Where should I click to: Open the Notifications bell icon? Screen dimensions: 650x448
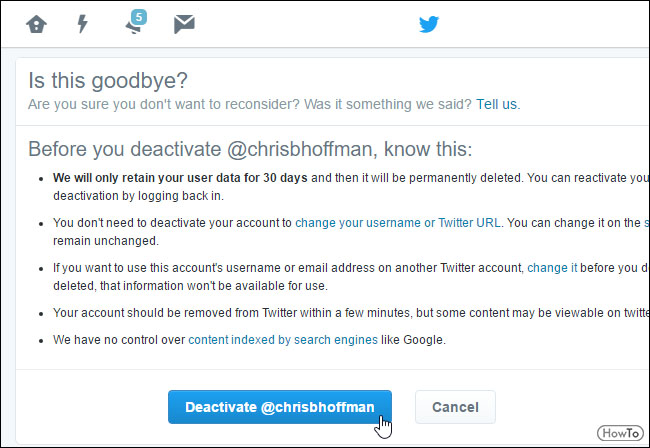133,27
